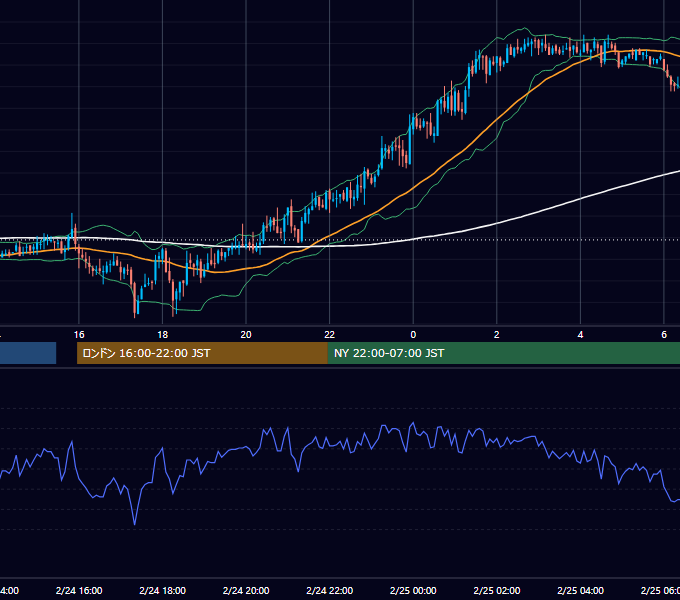This screenshot has width=680, height=600.
Task: Click the 6 label on the price chart time axis
Action: click(x=664, y=335)
